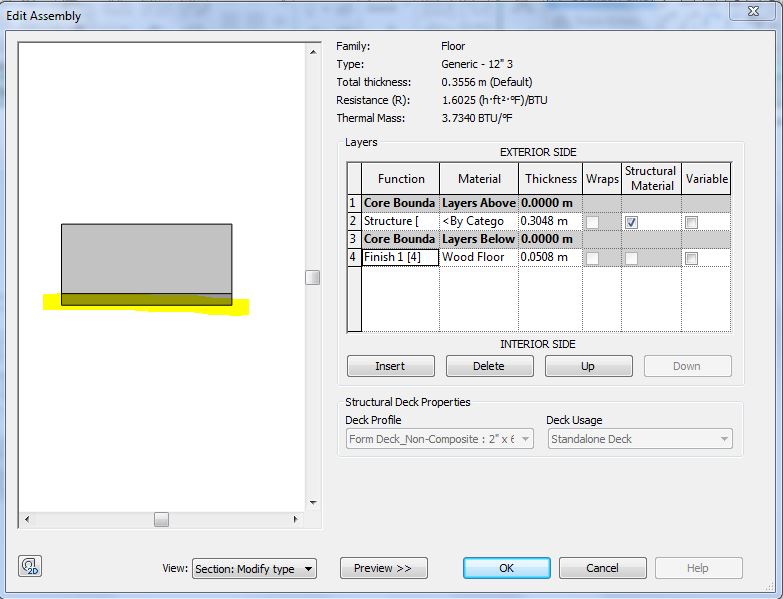Click preview scroll up arrow

pyautogui.click(x=313, y=52)
